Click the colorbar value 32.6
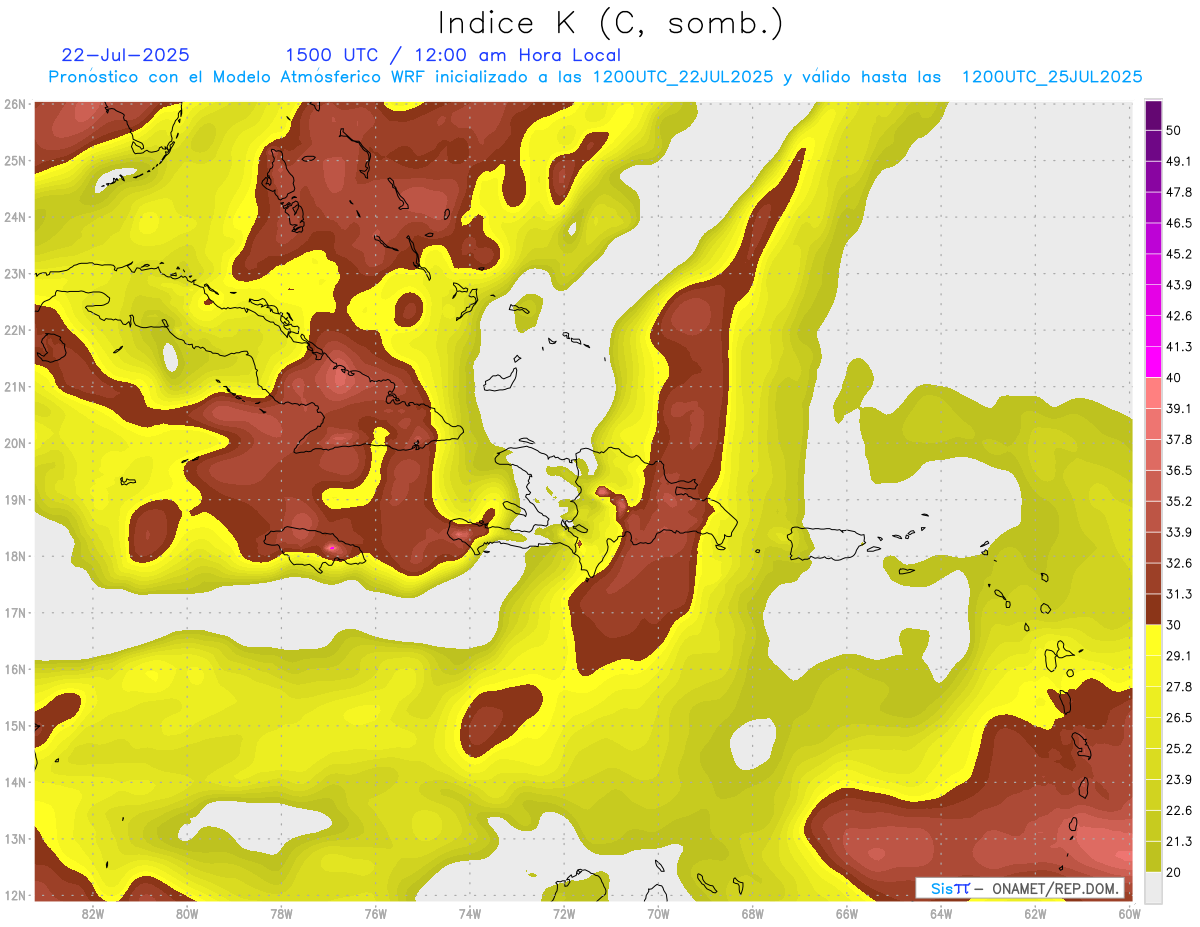The image size is (1200, 927). [x=1178, y=563]
